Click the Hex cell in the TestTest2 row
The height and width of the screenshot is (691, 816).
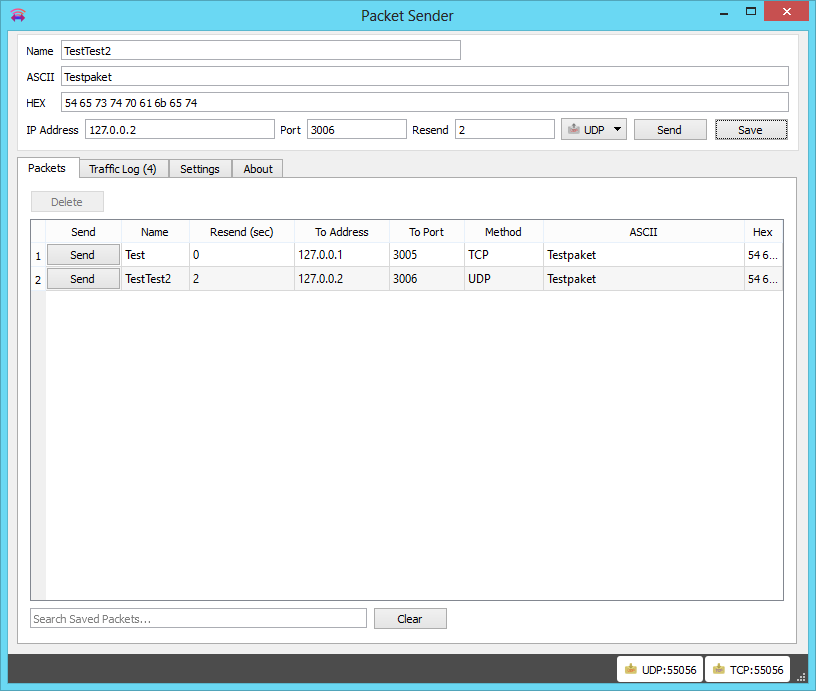763,279
